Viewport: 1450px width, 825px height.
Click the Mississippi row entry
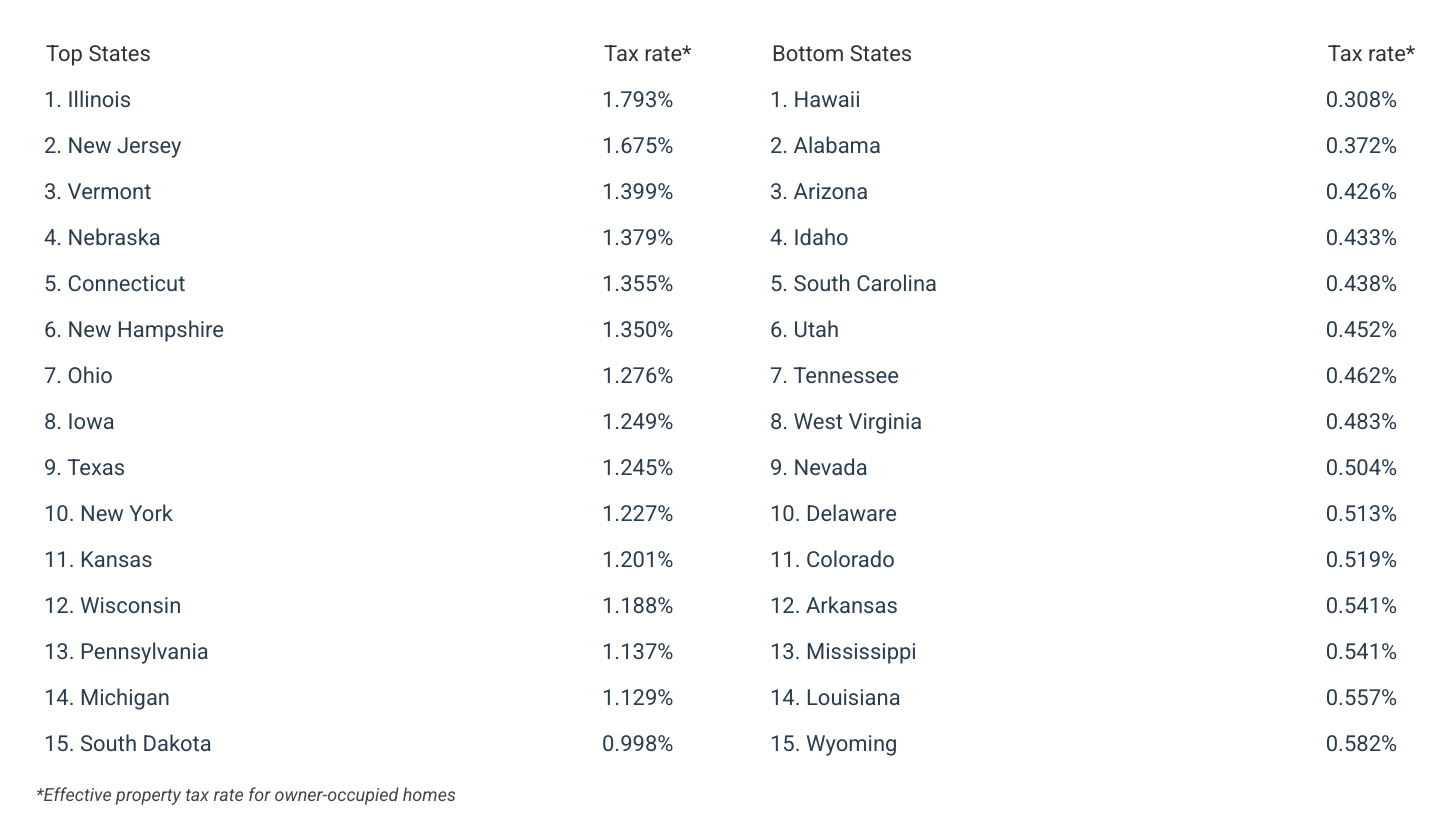point(843,652)
